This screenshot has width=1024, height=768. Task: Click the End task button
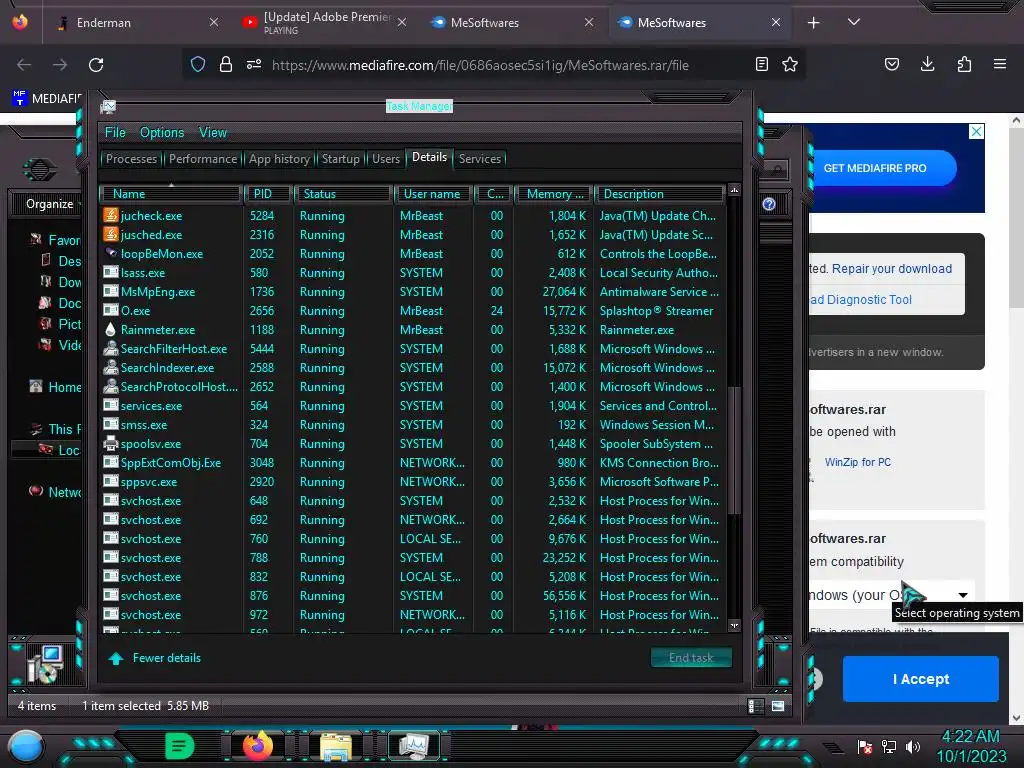(x=691, y=658)
